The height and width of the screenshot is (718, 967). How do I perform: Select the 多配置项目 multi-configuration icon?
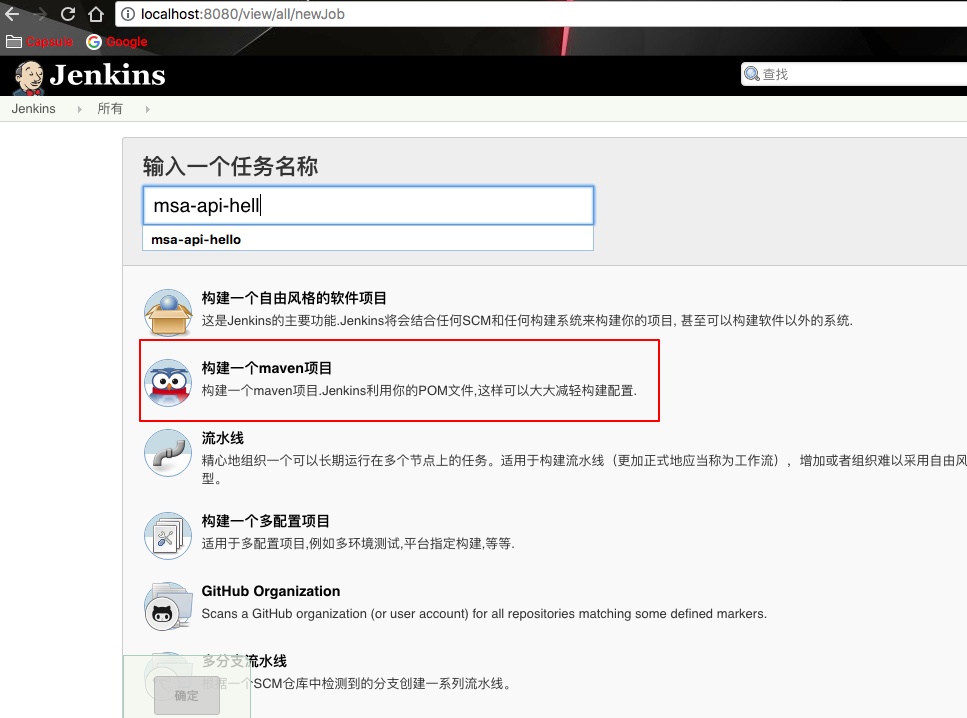pos(167,535)
